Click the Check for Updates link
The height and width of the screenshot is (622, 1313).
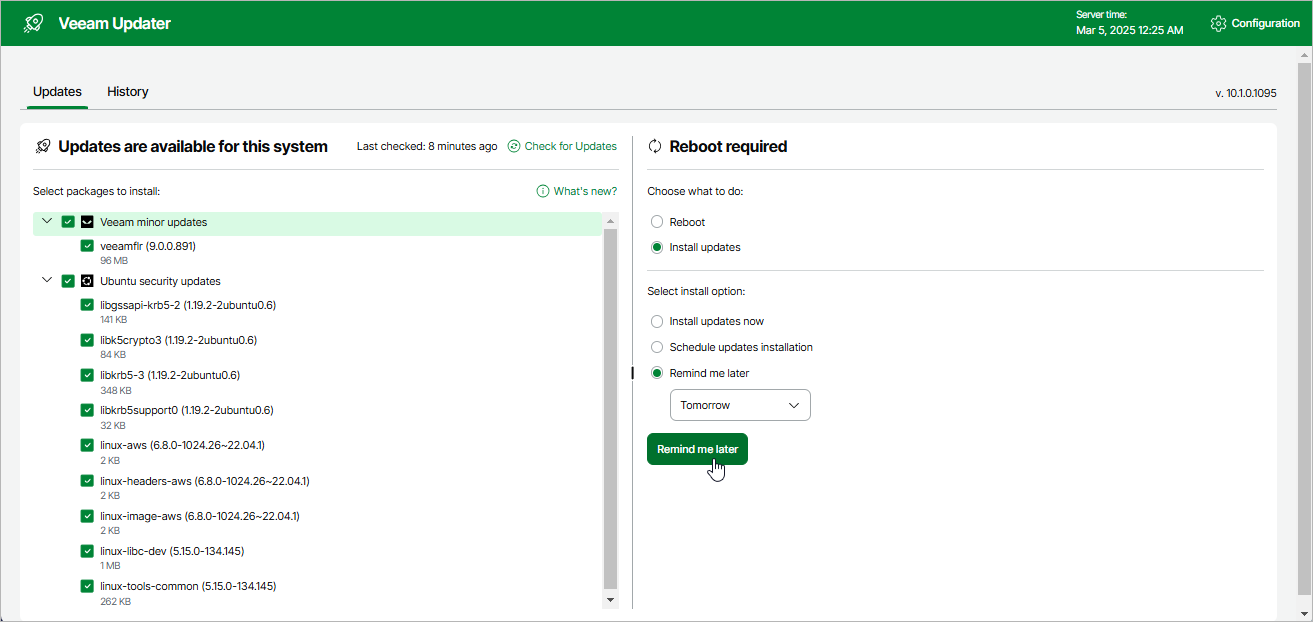click(x=571, y=146)
